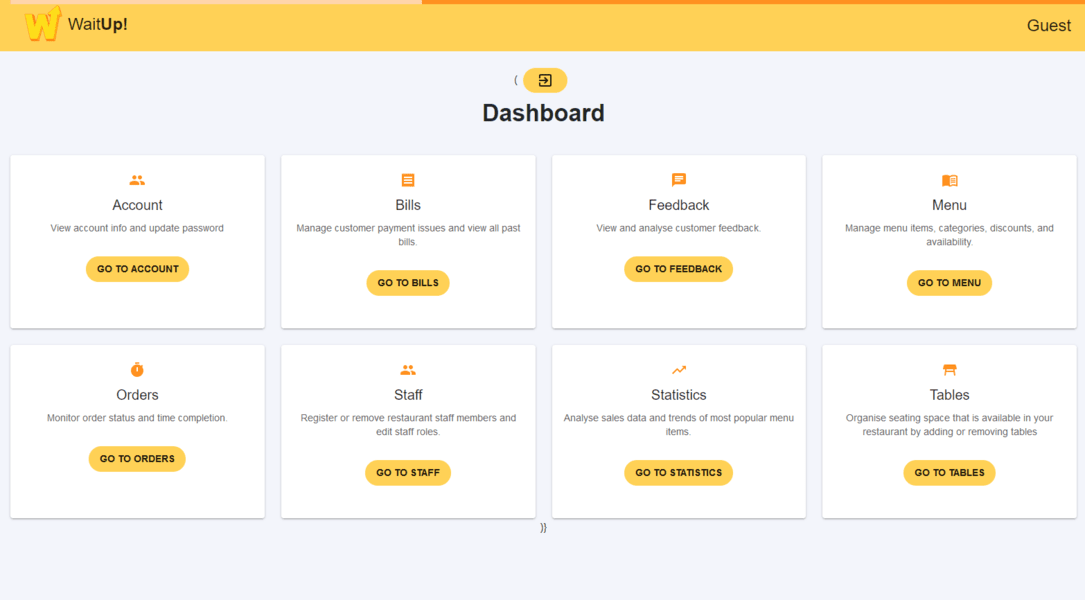Click the Statistics trending-up icon
This screenshot has height=600, width=1085.
pos(679,370)
